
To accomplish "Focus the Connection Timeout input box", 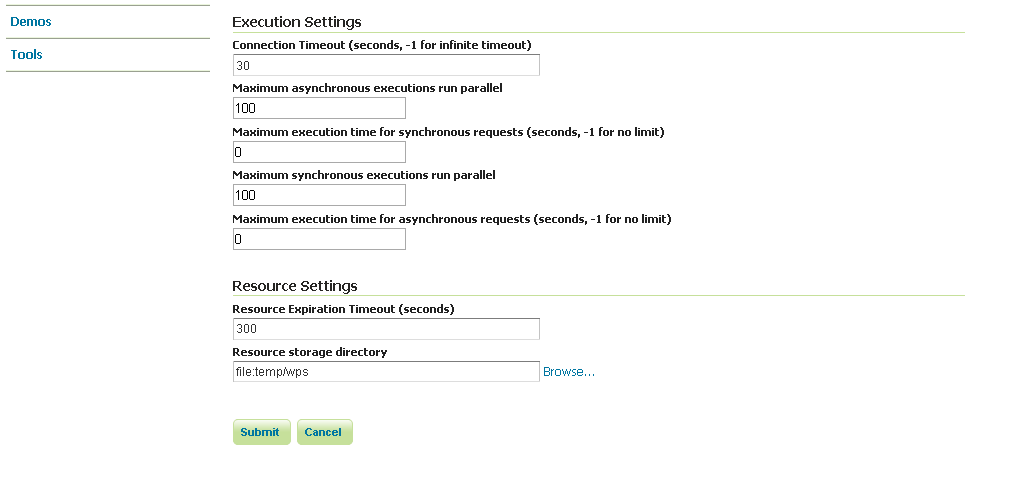I will (x=385, y=65).
